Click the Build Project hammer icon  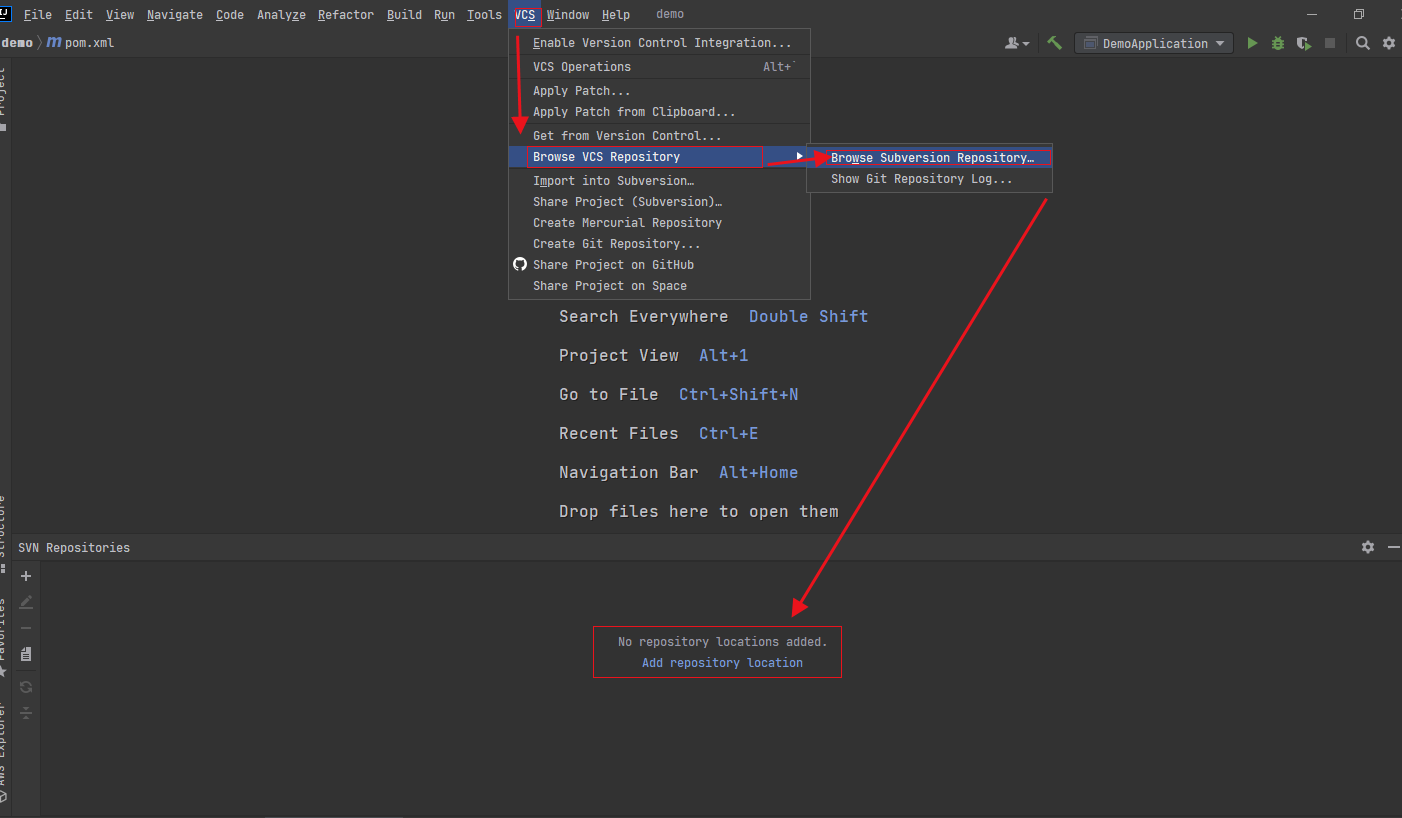[x=1054, y=43]
